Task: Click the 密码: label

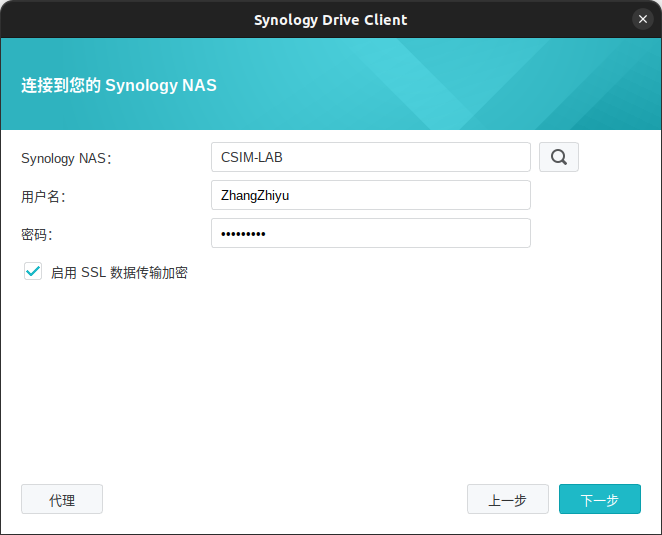Action: pyautogui.click(x=37, y=234)
